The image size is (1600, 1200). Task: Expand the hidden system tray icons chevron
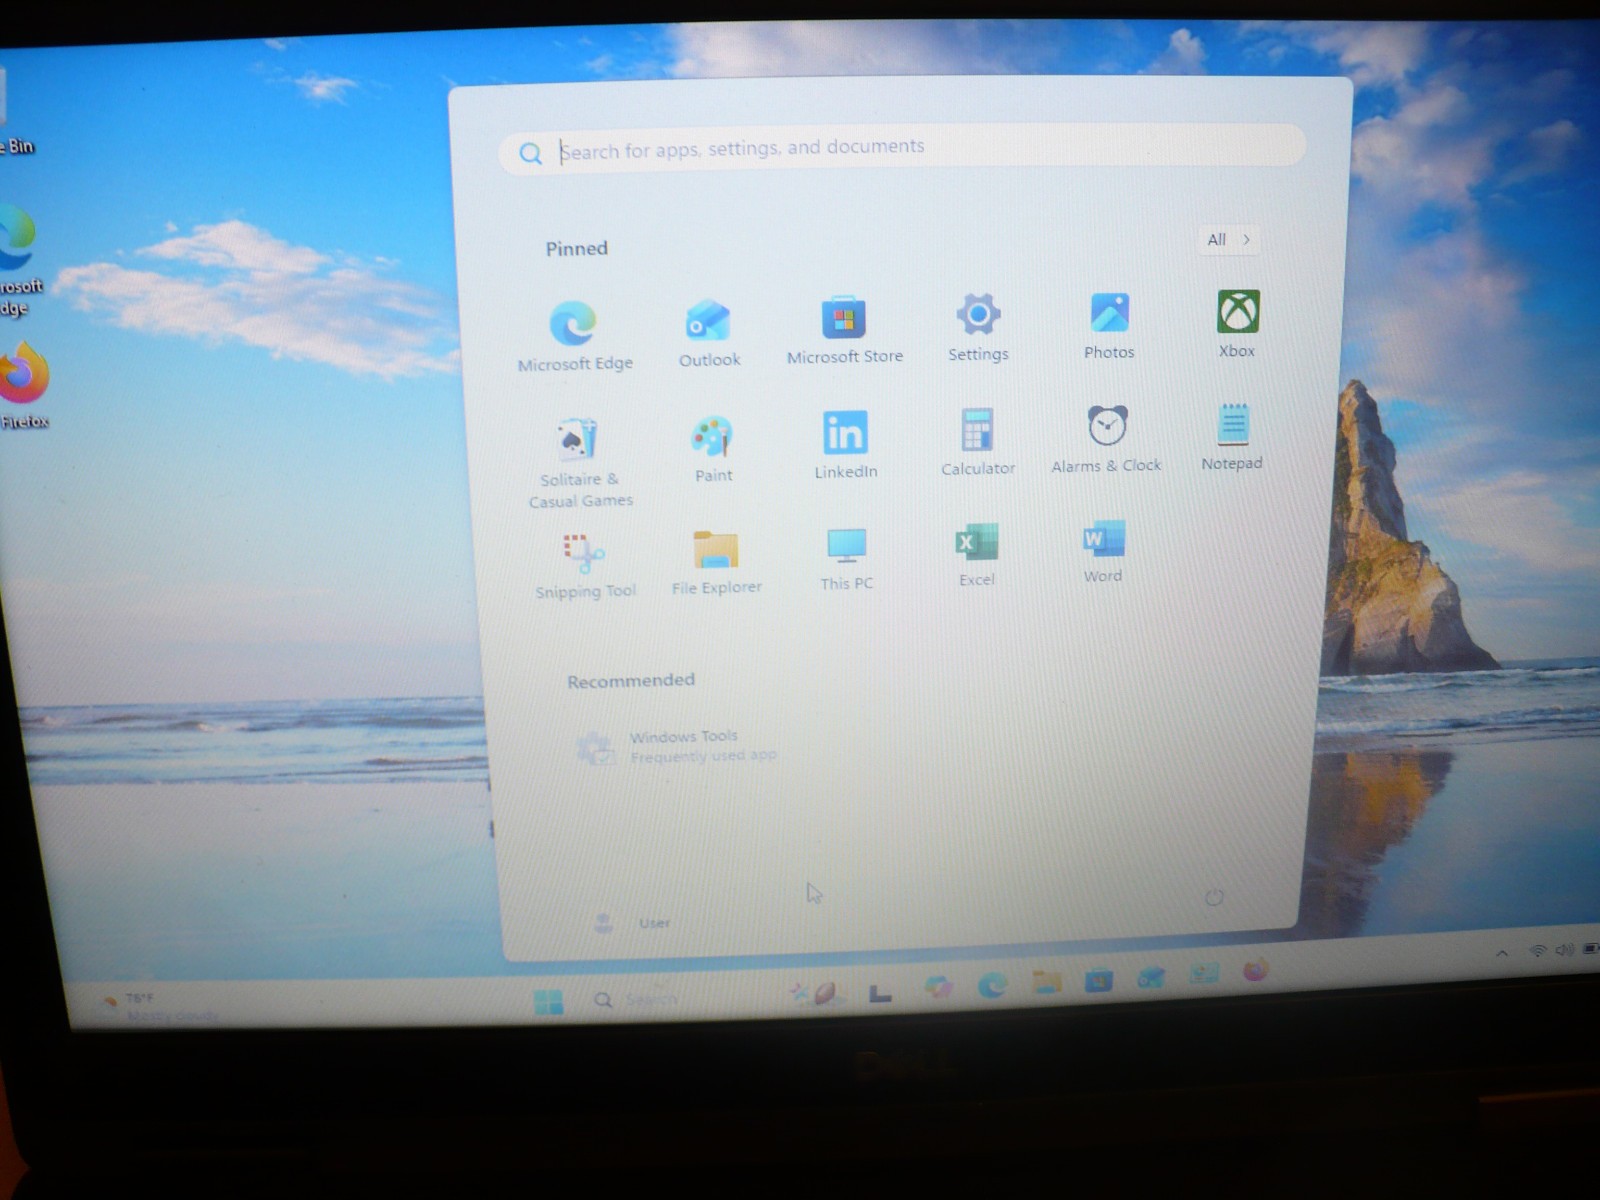1502,954
